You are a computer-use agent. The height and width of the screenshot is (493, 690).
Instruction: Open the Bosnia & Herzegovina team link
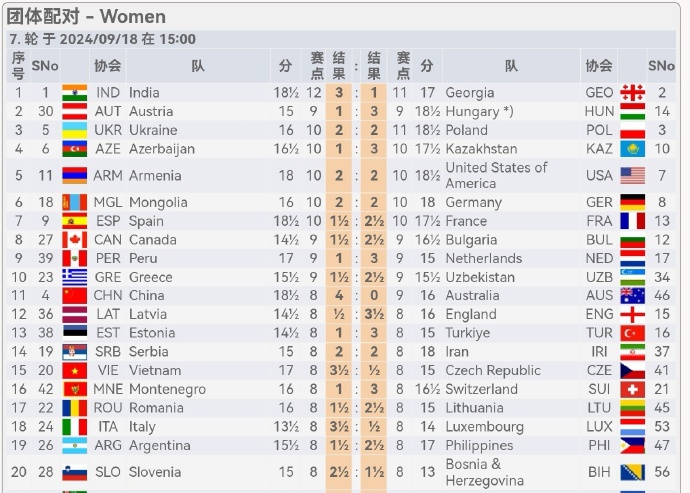(484, 472)
